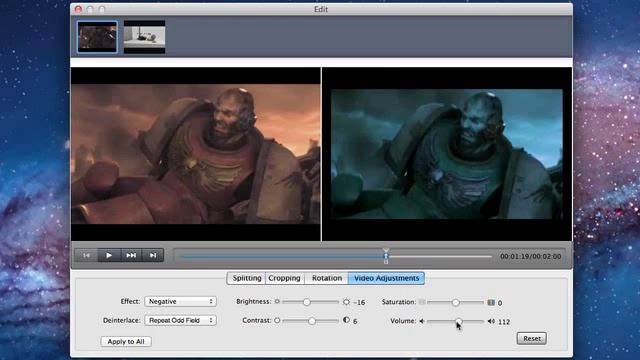Click the quiet speaker volume icon
The image size is (640, 360).
pos(422,321)
